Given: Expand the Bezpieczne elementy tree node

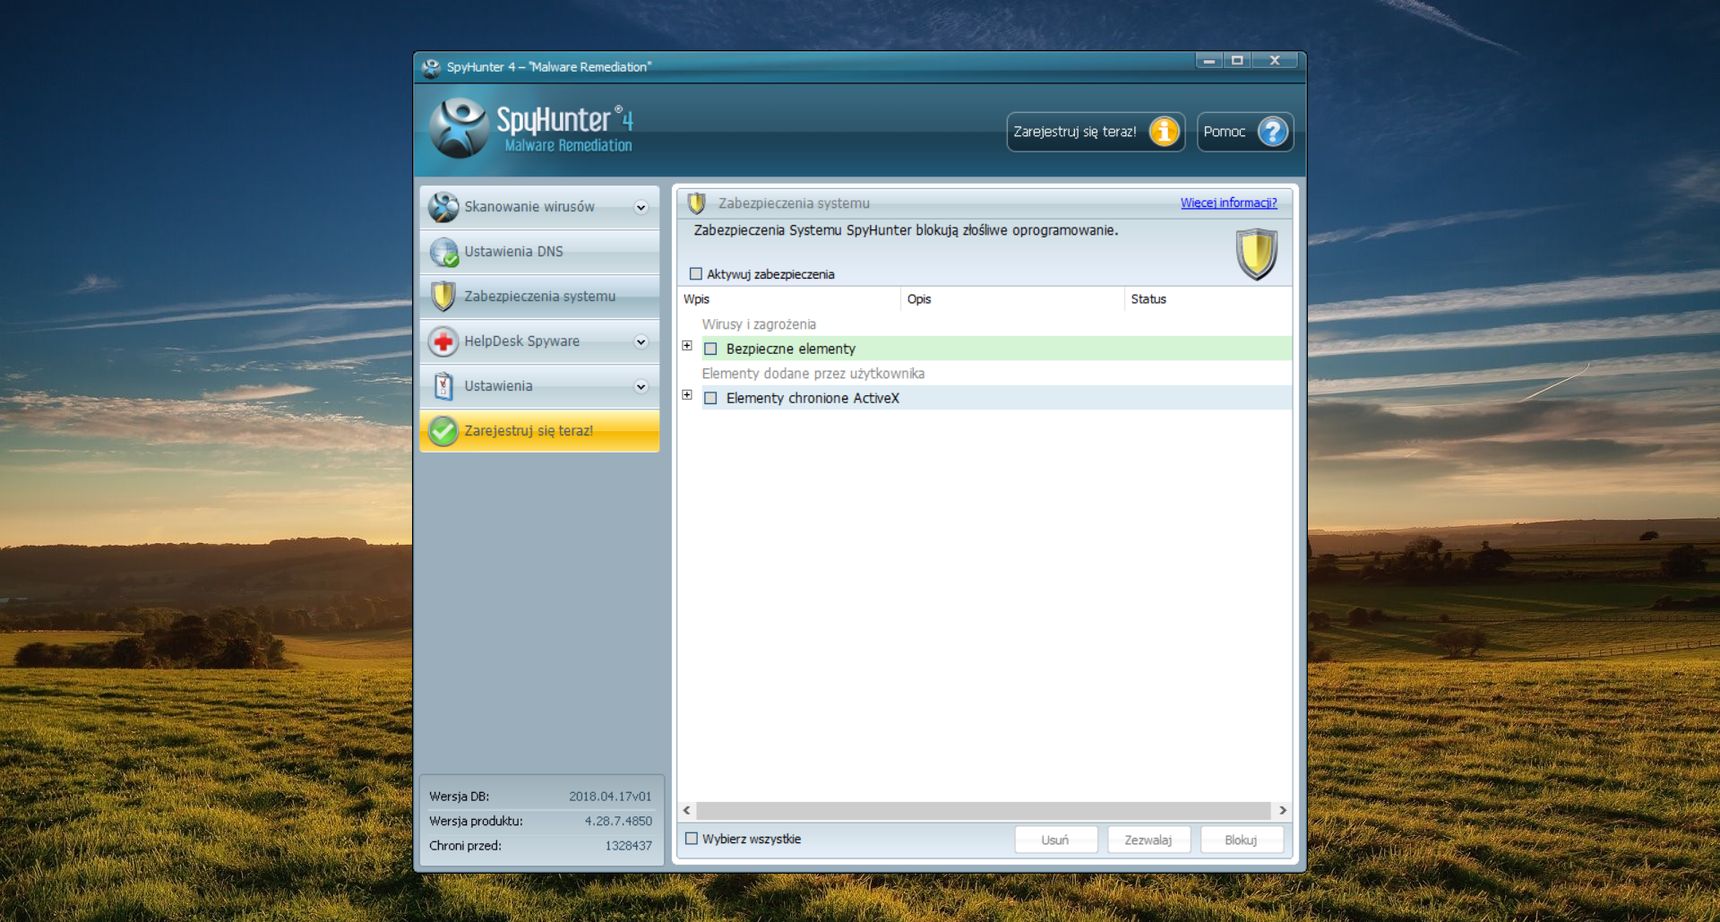Looking at the screenshot, I should 687,346.
